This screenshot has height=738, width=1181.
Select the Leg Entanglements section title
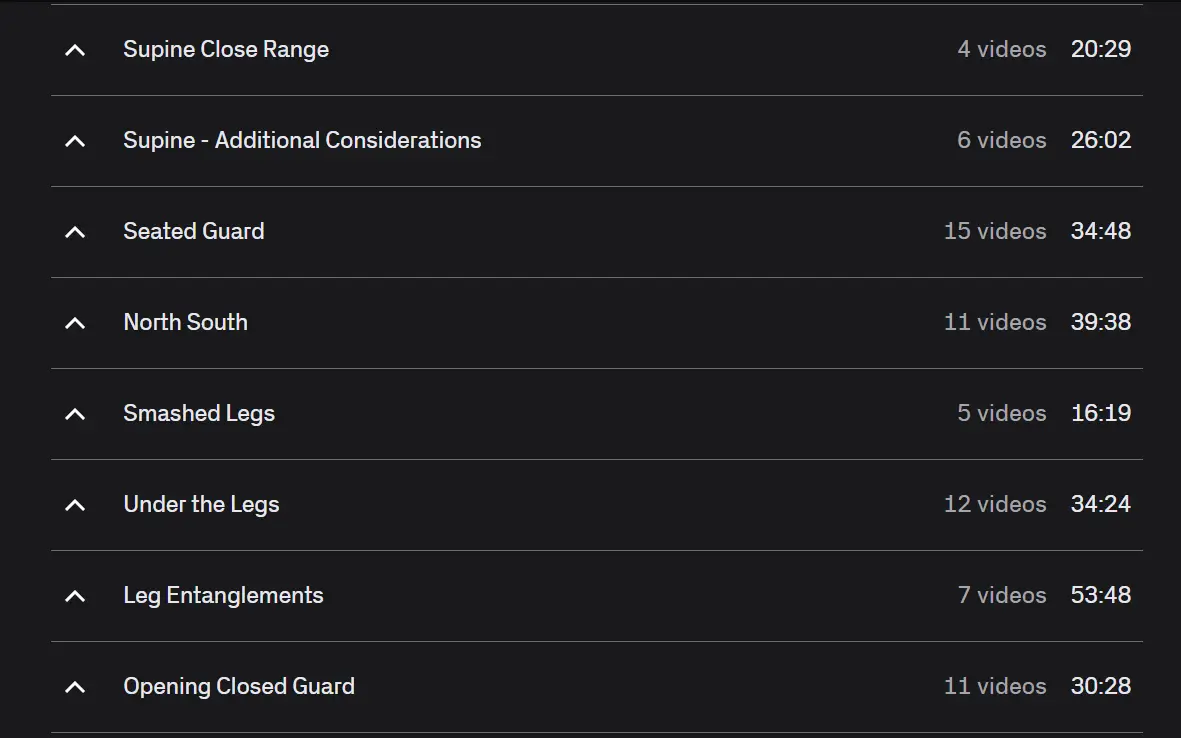223,596
